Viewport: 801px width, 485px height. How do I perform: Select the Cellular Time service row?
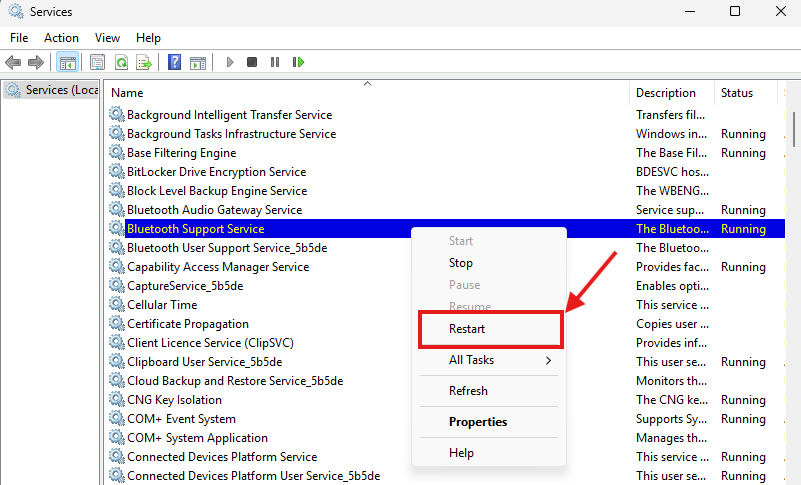pyautogui.click(x=162, y=305)
